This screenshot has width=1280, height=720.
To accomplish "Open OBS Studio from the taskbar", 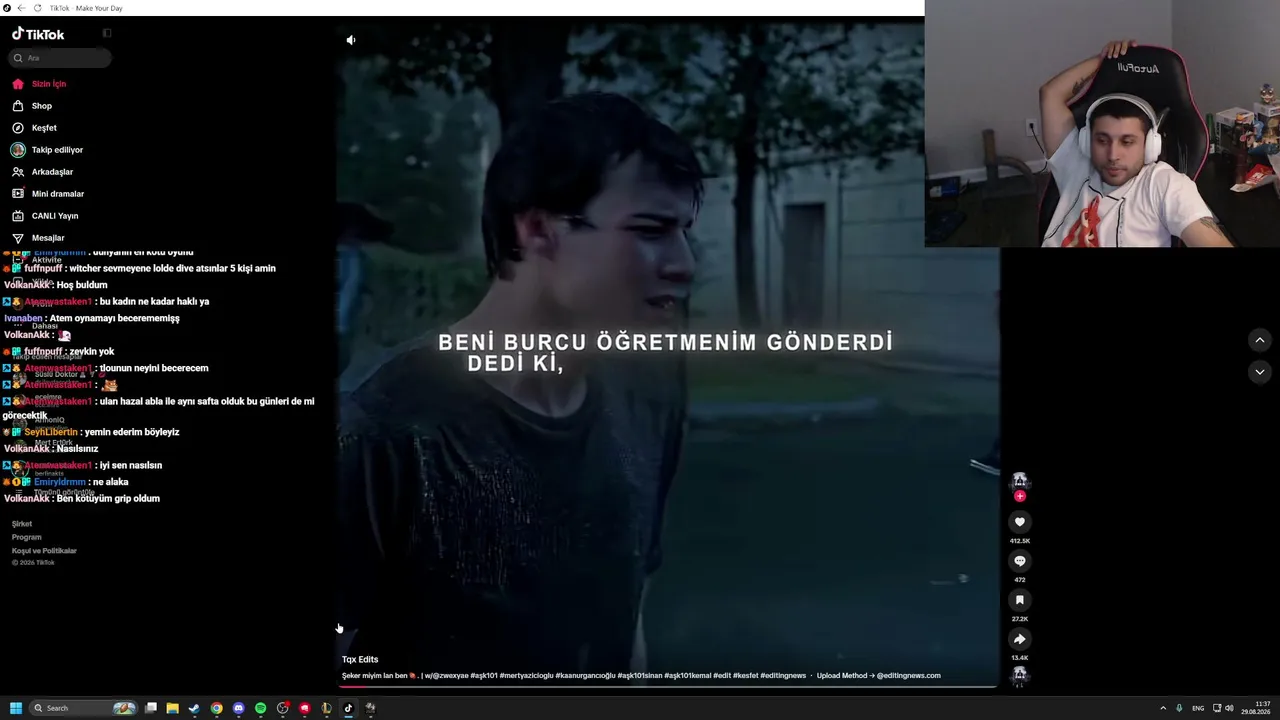I will click(283, 708).
